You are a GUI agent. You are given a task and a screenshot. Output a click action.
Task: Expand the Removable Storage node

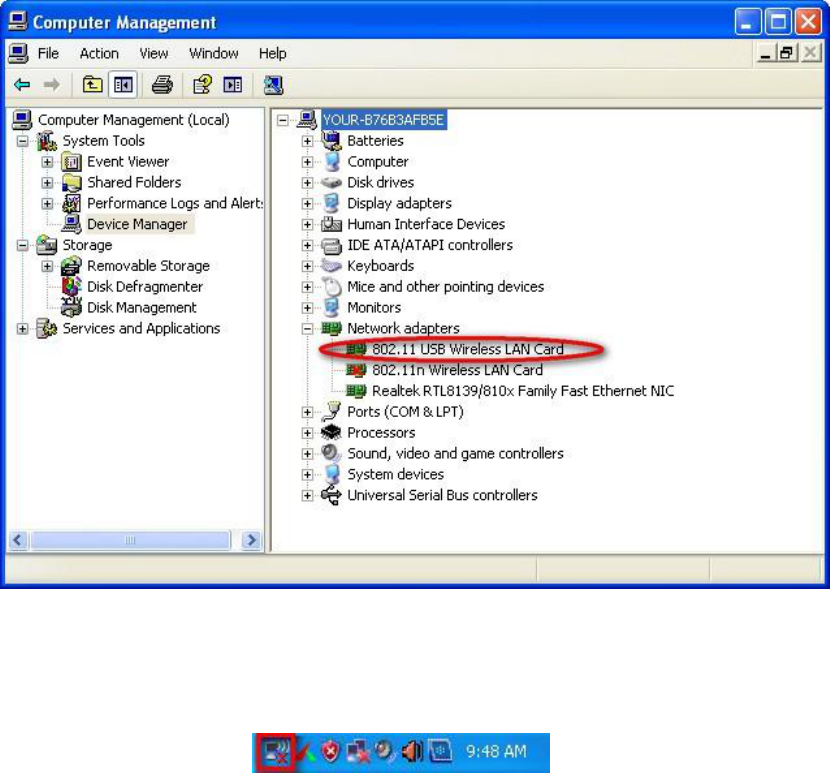point(47,266)
